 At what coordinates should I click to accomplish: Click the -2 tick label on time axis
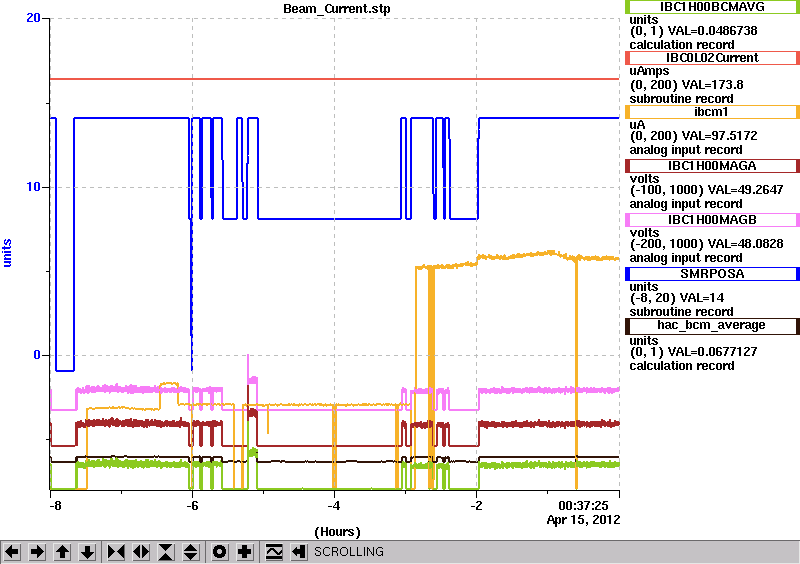(x=476, y=506)
